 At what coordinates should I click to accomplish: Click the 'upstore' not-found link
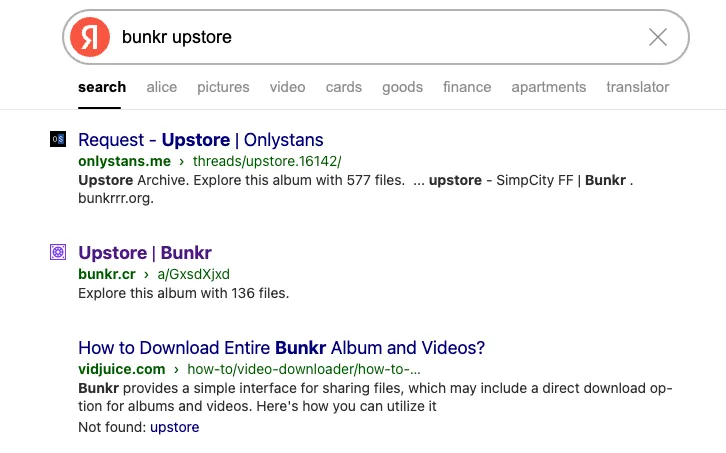[175, 427]
